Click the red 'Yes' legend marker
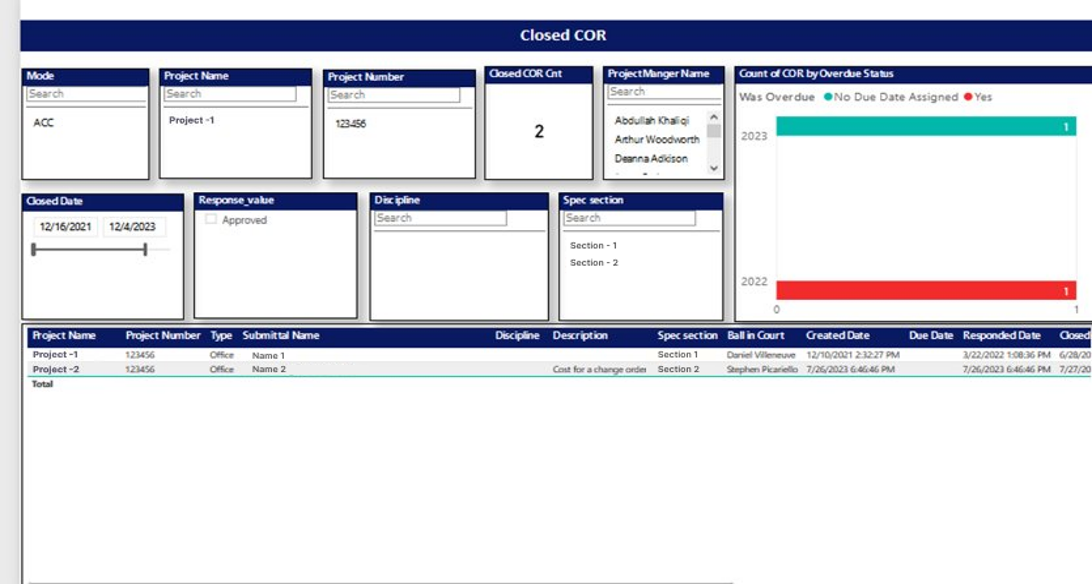Image resolution: width=1092 pixels, height=584 pixels. tap(968, 97)
